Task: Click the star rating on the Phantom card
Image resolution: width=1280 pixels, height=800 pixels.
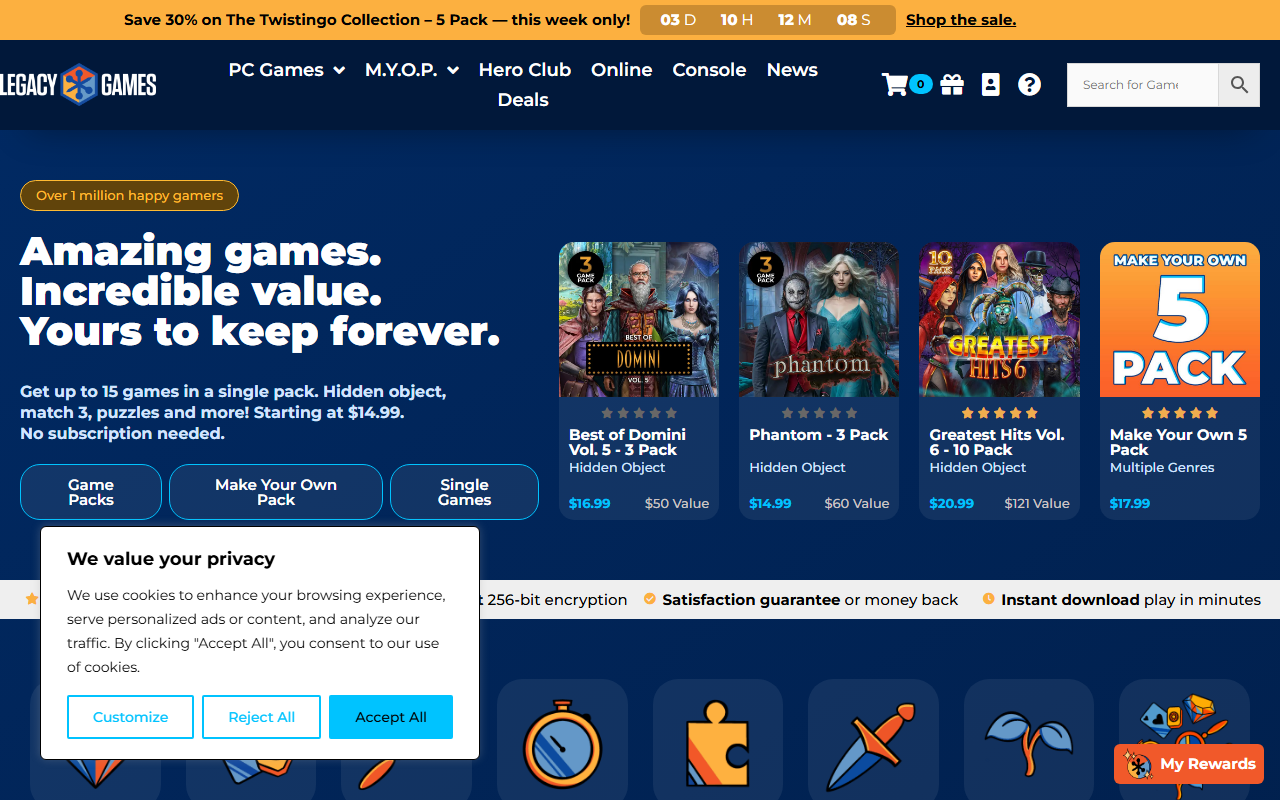Action: [819, 413]
